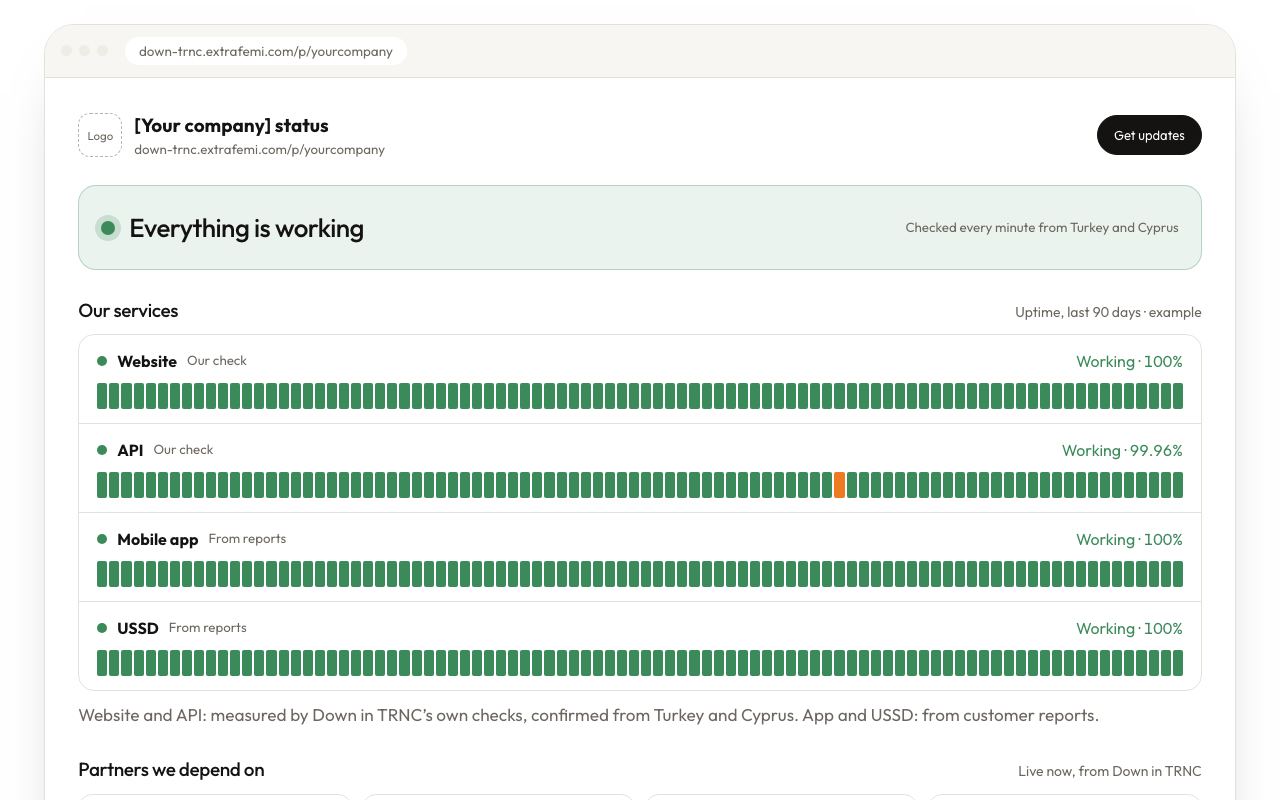Click the Get updates button
Viewport: 1280px width, 800px height.
click(x=1149, y=135)
